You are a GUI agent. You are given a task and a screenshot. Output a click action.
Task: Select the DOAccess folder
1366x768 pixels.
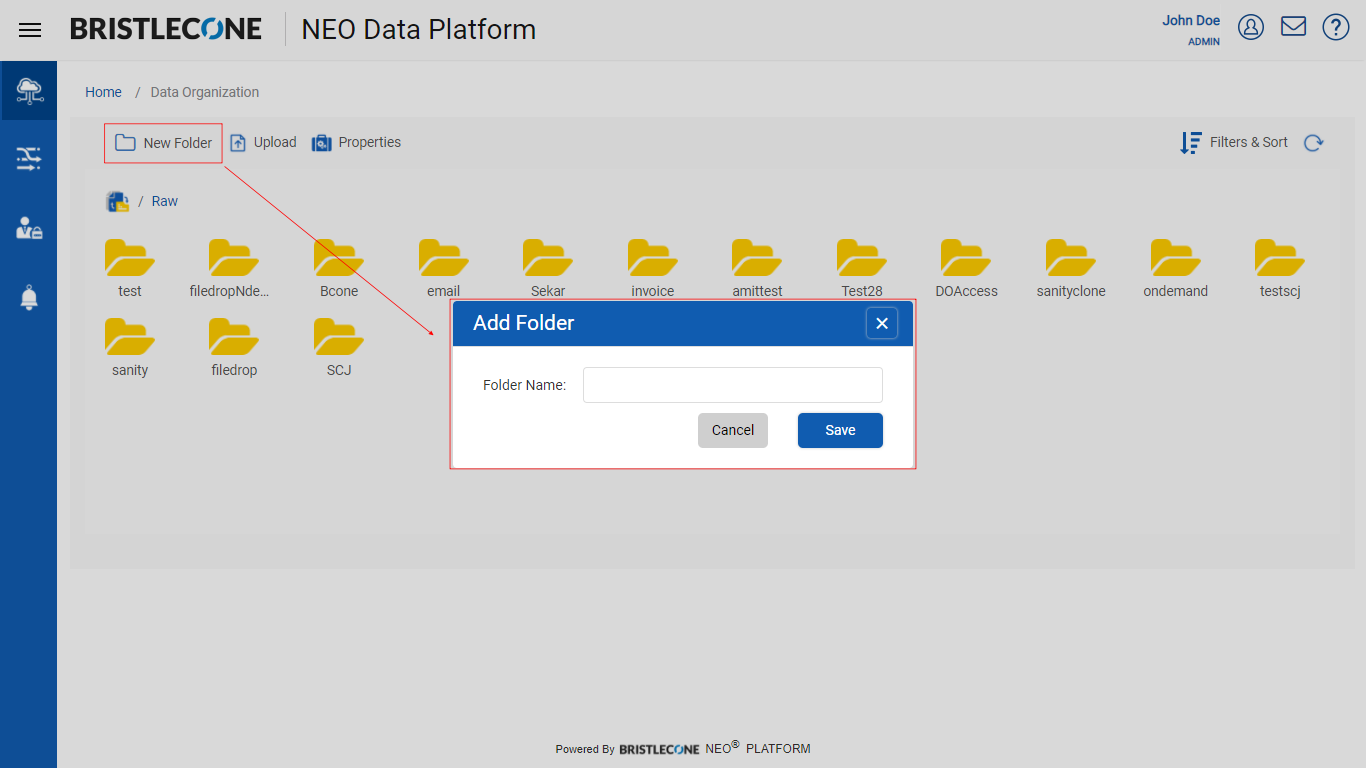click(x=966, y=269)
